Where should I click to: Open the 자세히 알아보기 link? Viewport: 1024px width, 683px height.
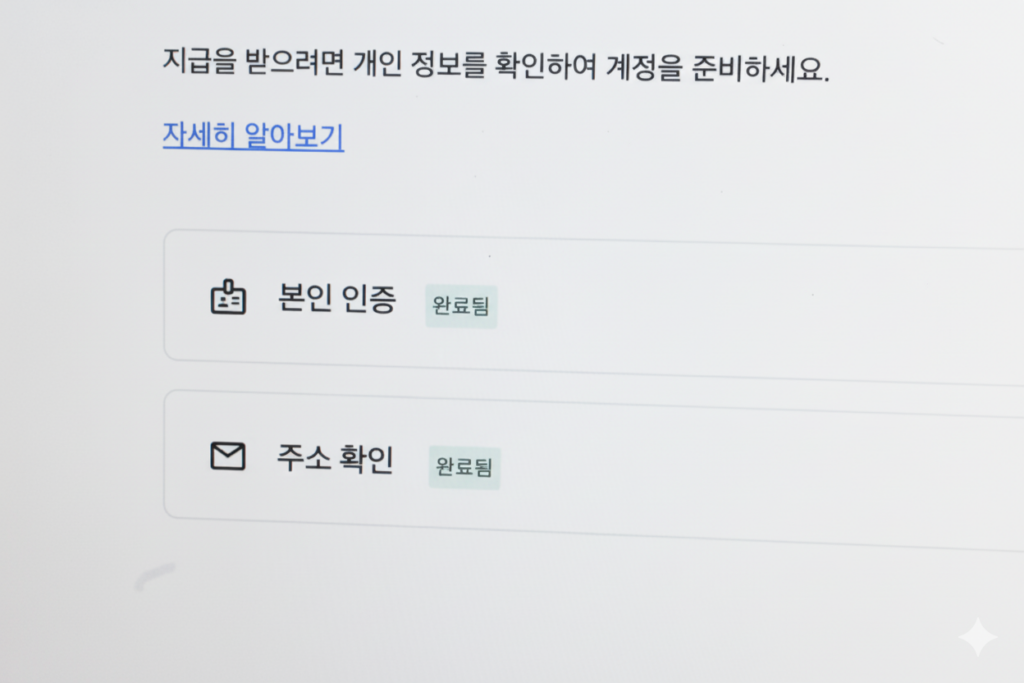point(253,135)
